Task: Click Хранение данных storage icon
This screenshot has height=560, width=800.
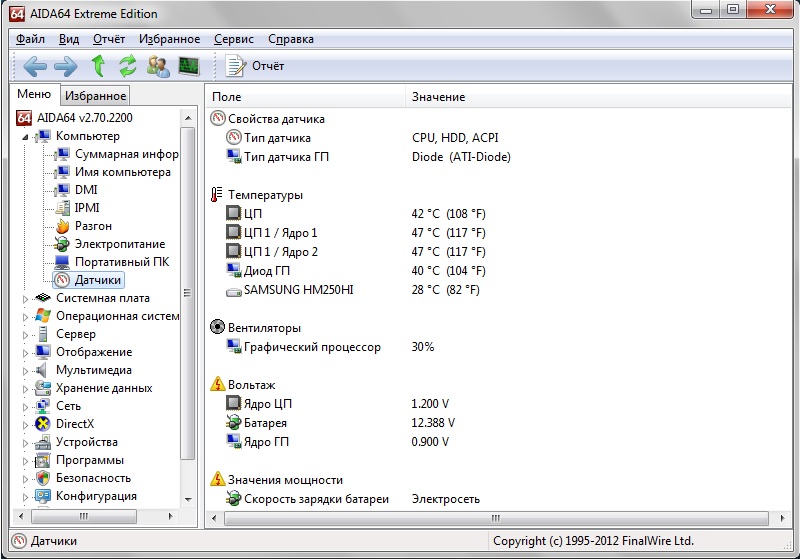Action: point(43,388)
